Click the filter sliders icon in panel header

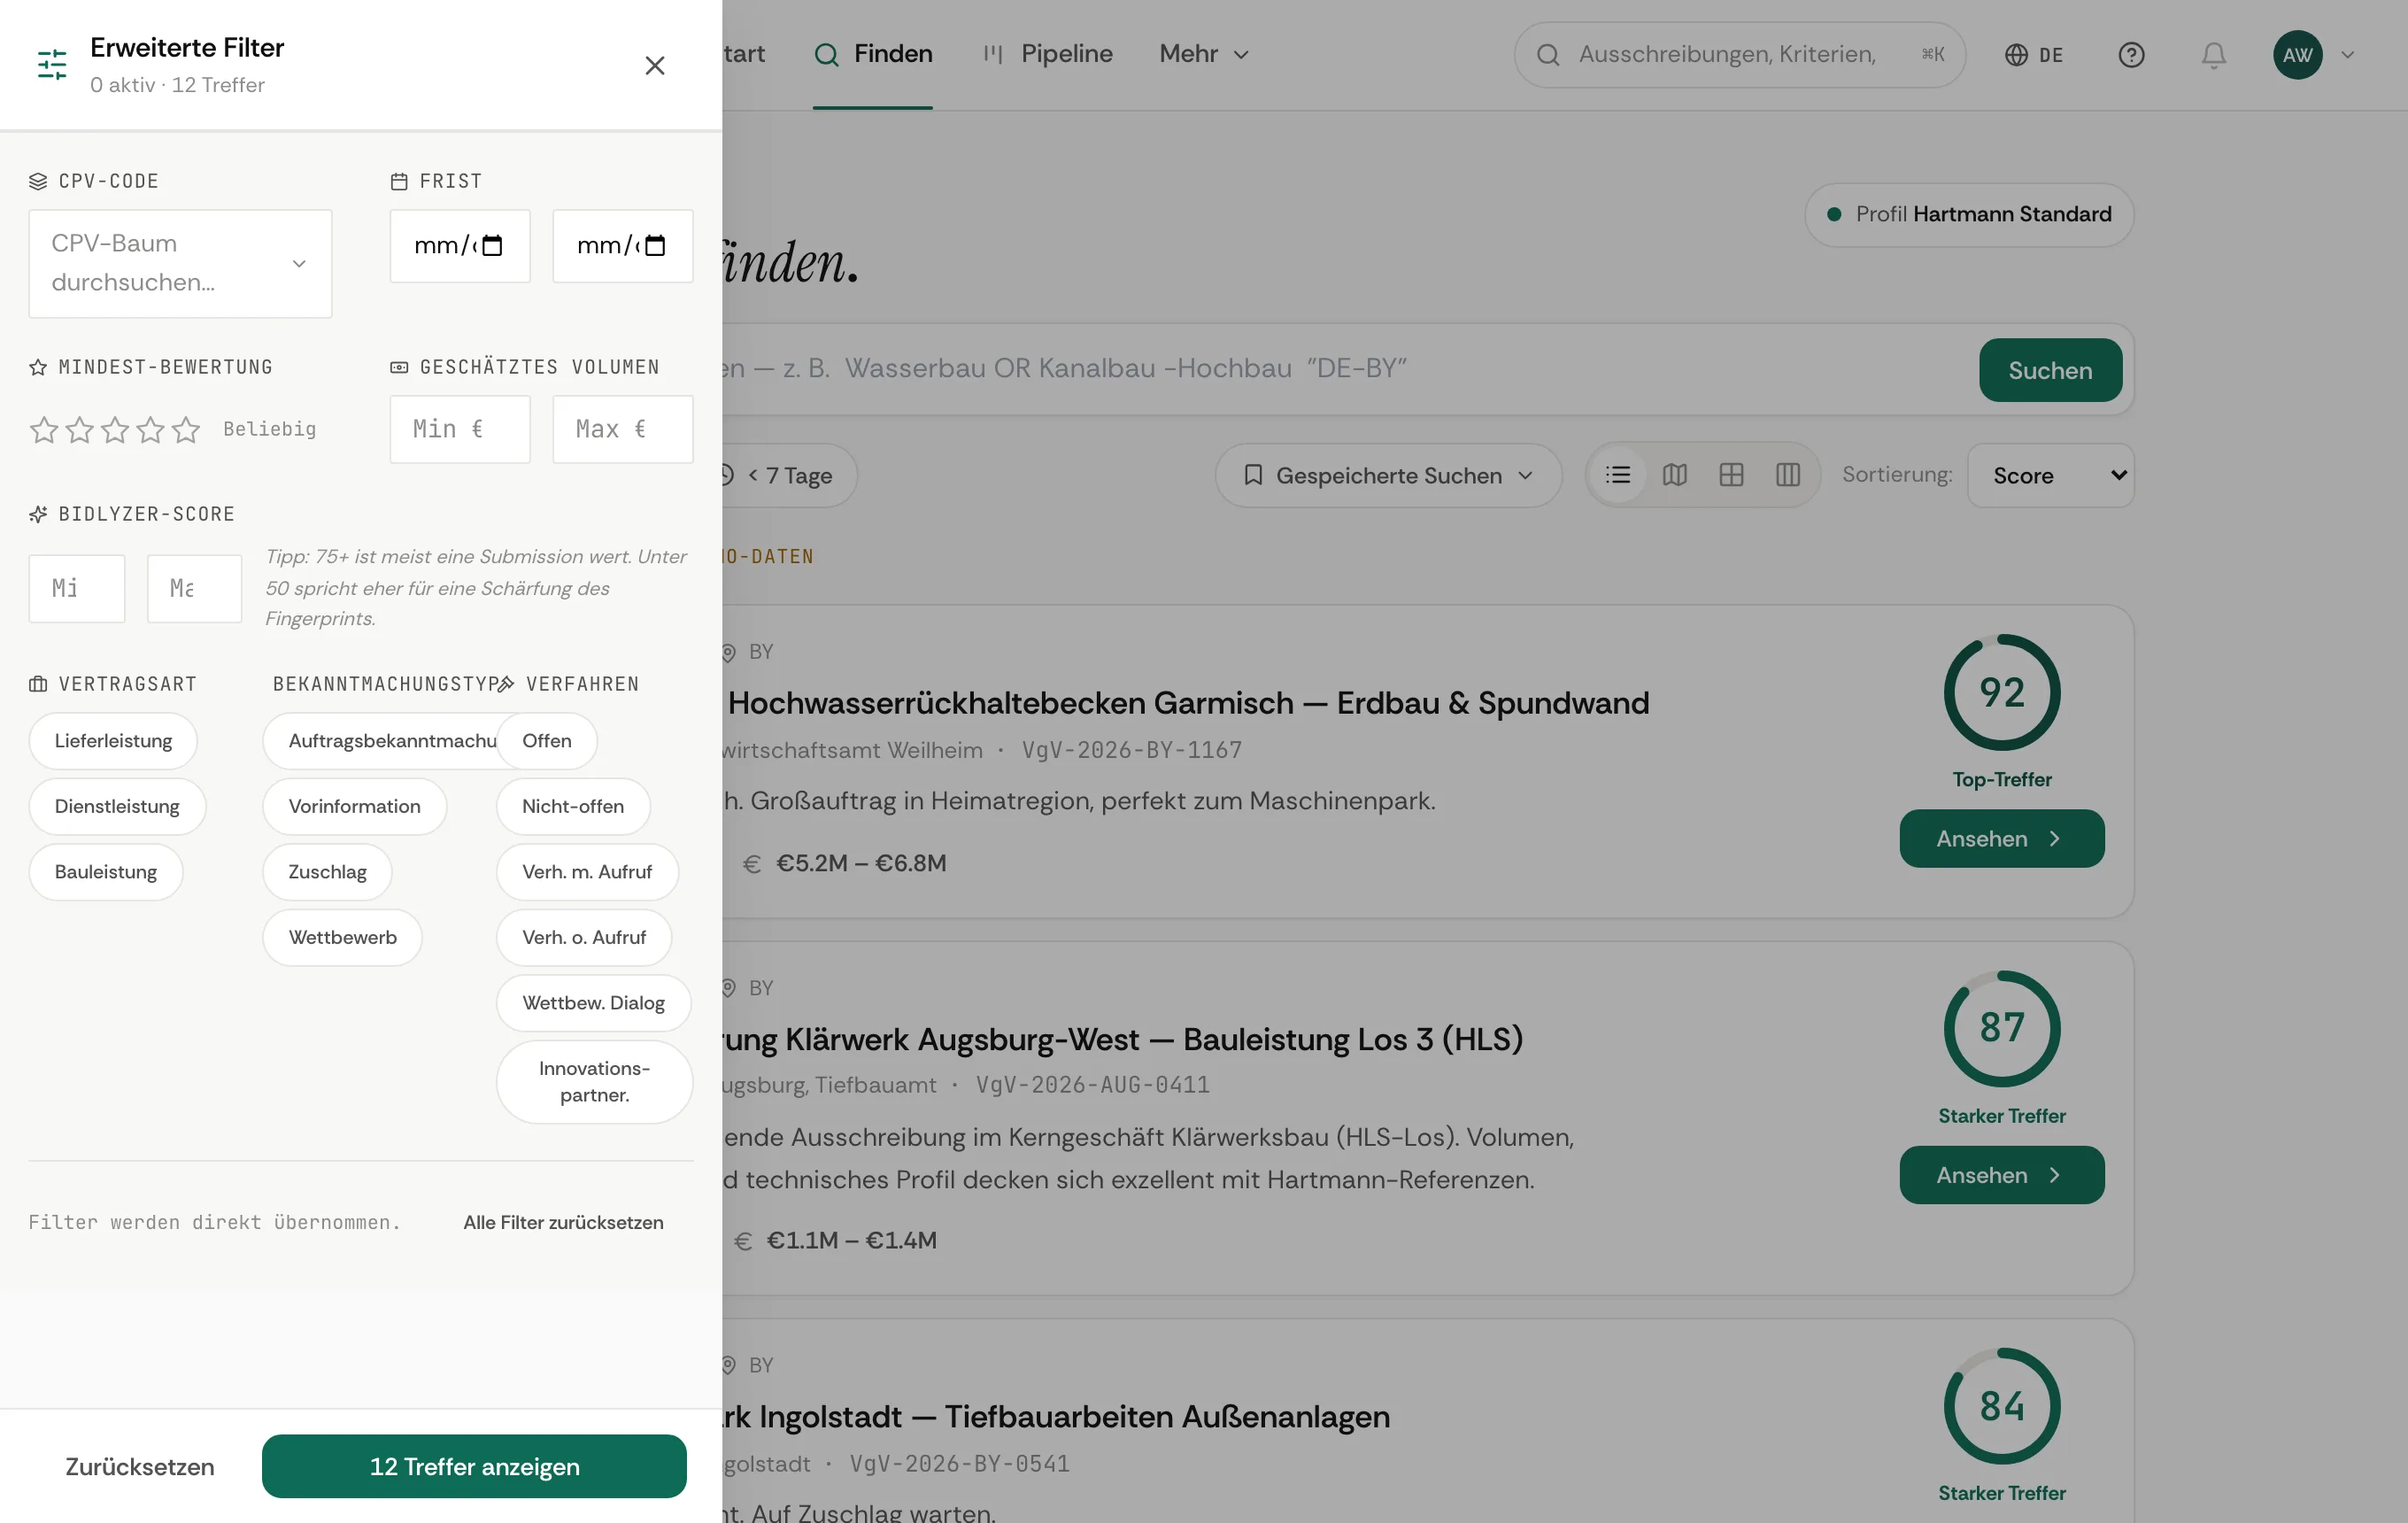(52, 65)
